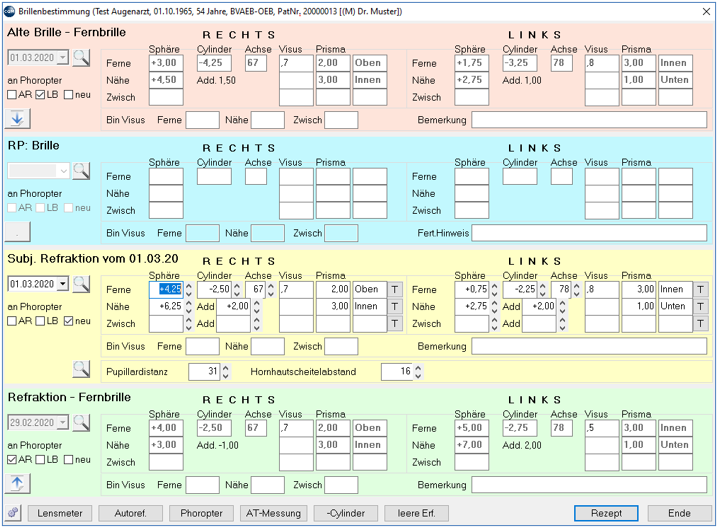Click T button in left Zwisch prism row
Image resolution: width=718 pixels, height=528 pixels.
coord(700,323)
